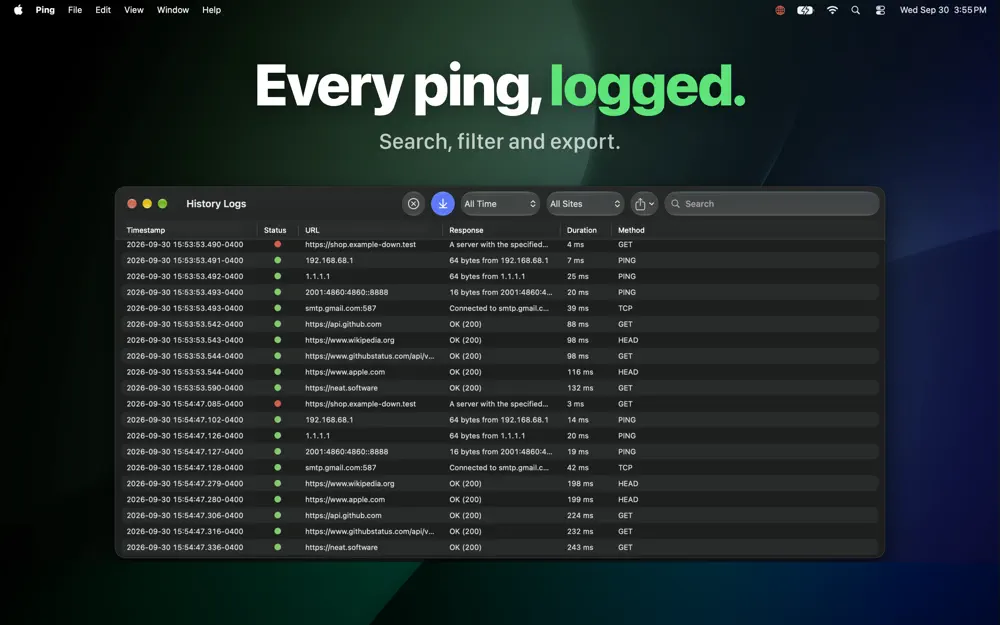The width and height of the screenshot is (1000, 625).
Task: Select 192.168.68.1 URL at 15:54:47.102
Action: pyautogui.click(x=329, y=420)
